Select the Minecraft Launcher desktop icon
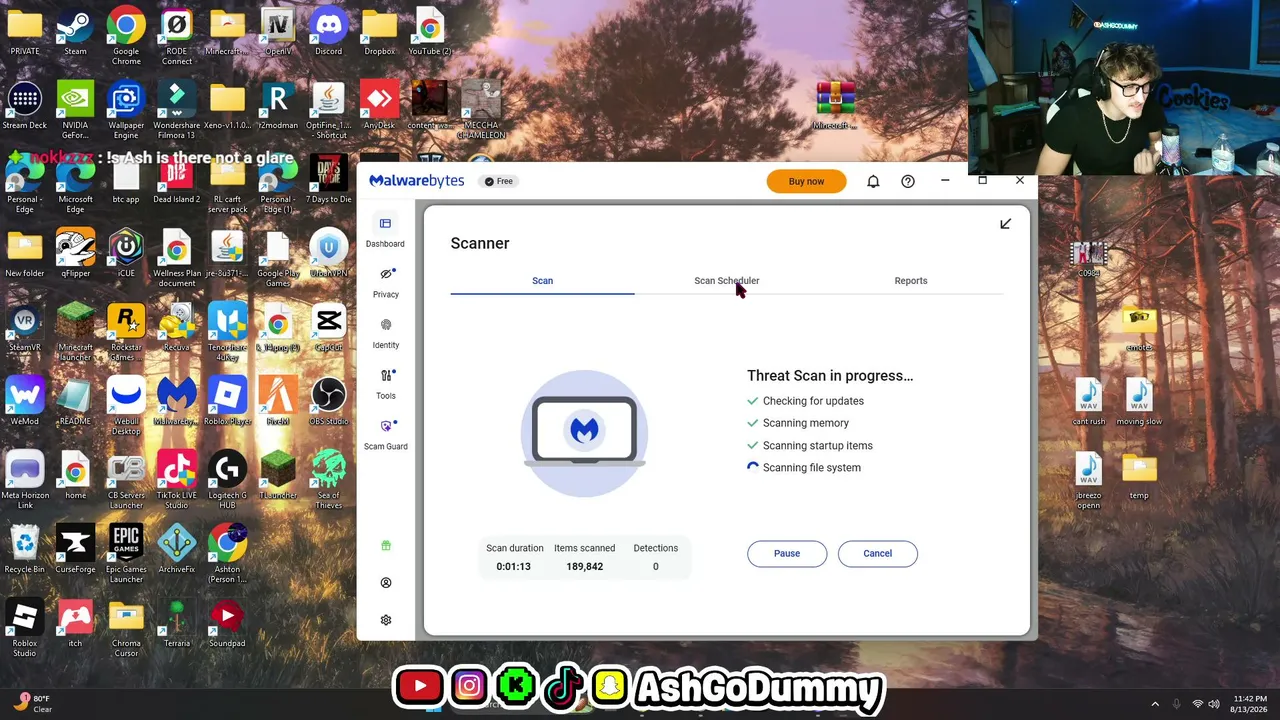1280x720 pixels. [x=75, y=333]
